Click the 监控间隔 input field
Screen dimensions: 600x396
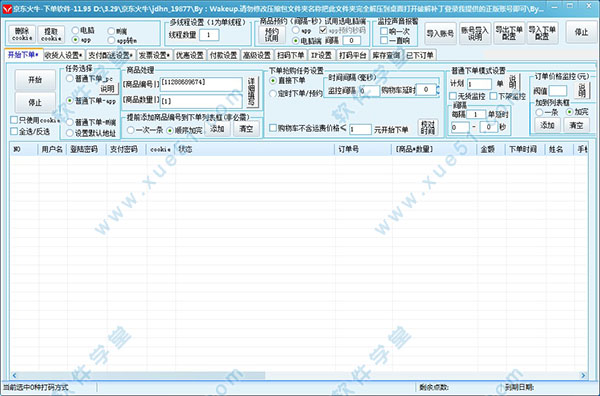pyautogui.click(x=369, y=91)
